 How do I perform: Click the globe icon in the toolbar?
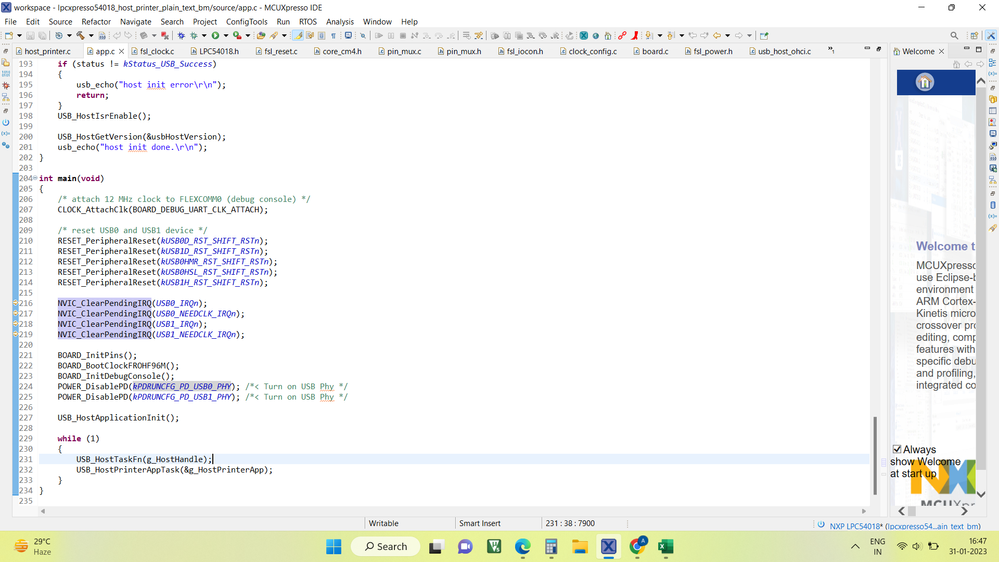[596, 36]
